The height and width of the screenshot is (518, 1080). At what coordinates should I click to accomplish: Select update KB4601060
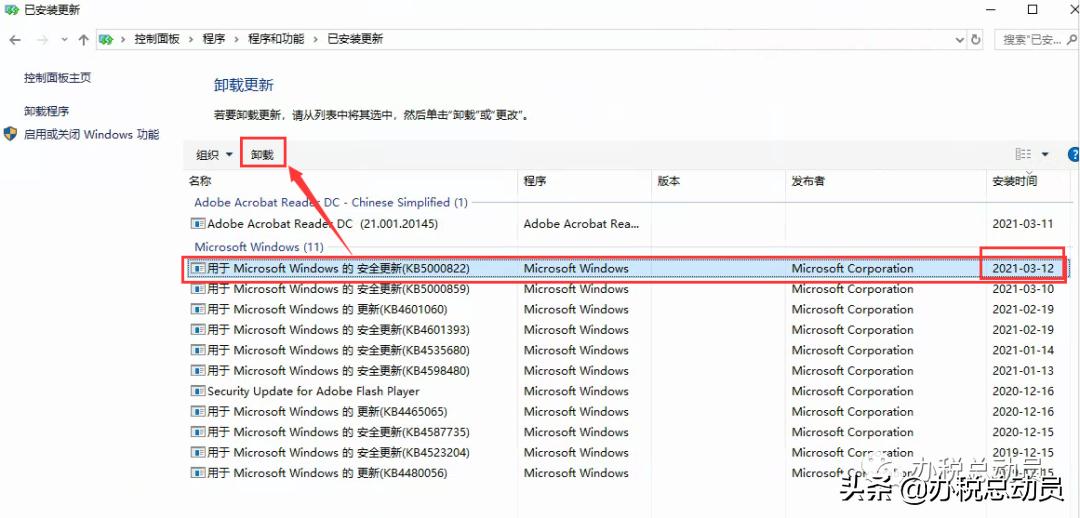pos(630,309)
